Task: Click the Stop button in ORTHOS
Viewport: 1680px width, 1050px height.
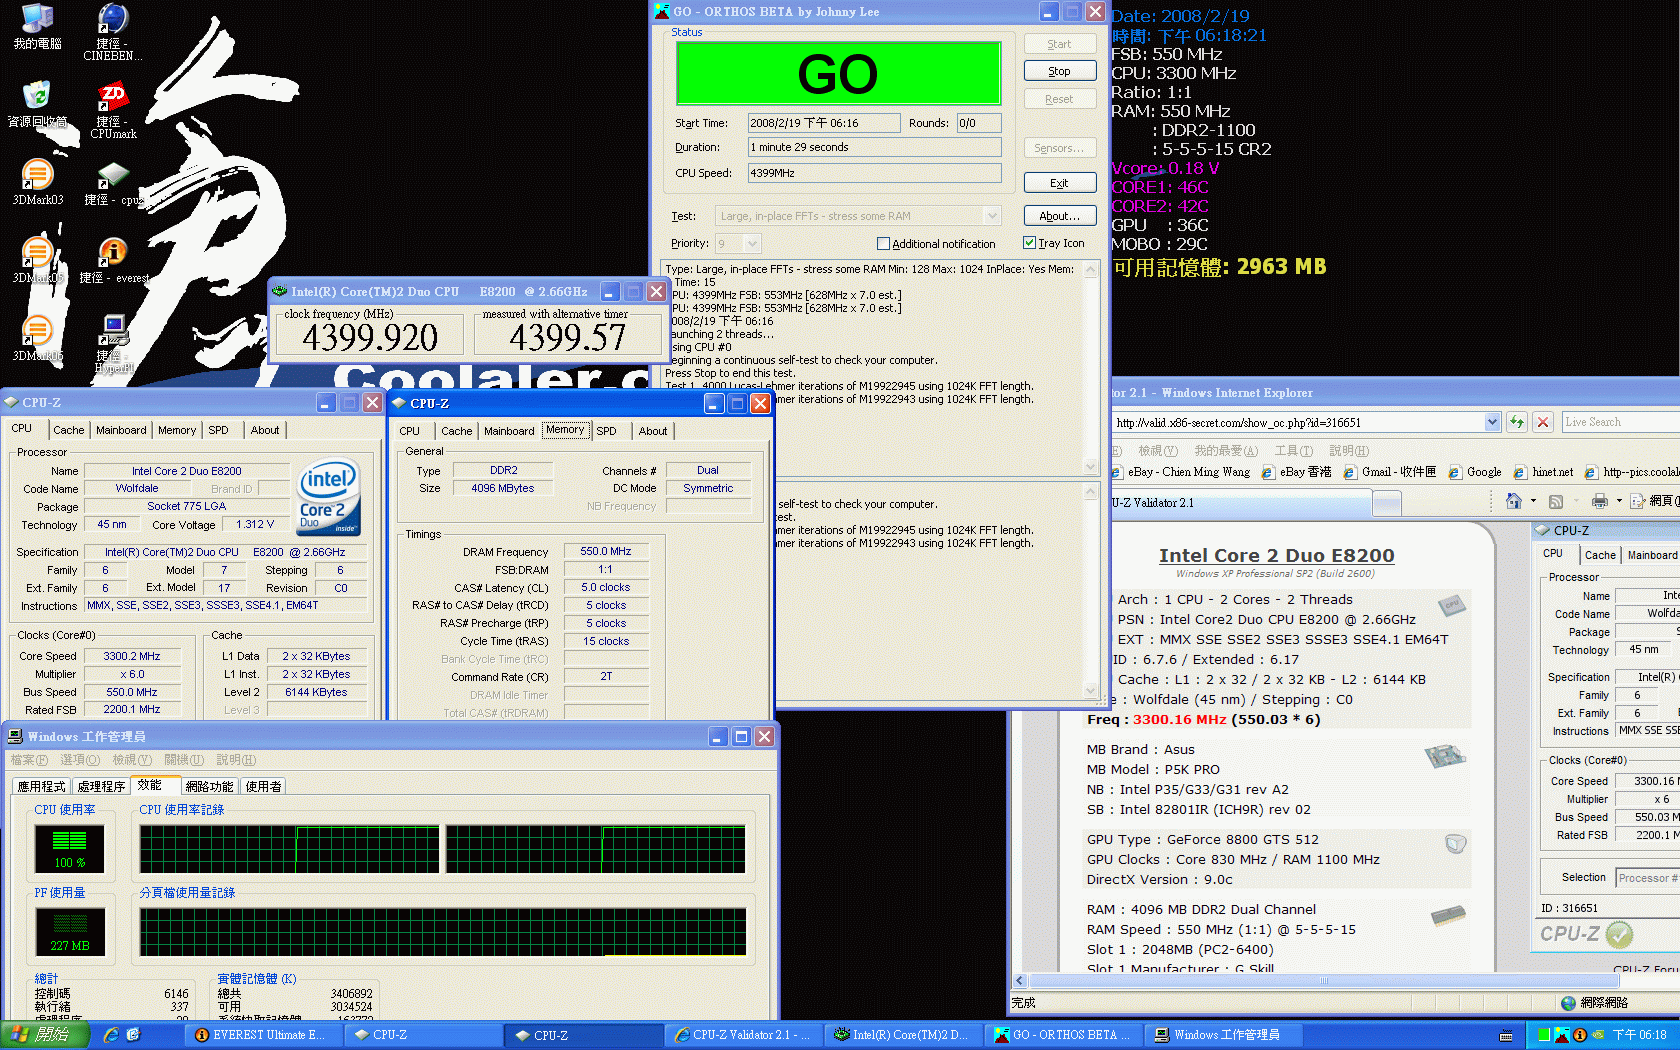Action: coord(1060,71)
